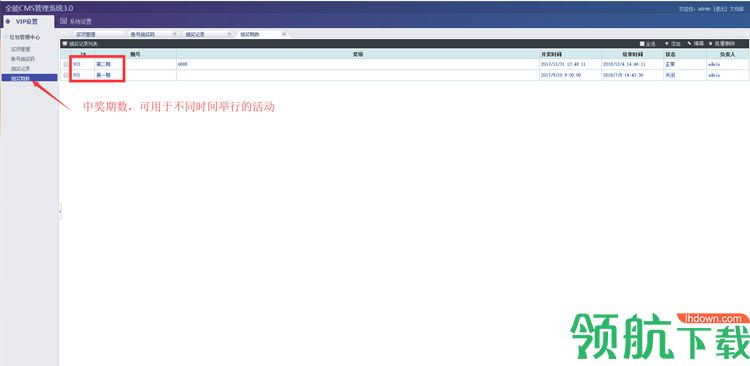This screenshot has width=750, height=366.
Task: Close the 账号抽奖码 page tab
Action: 174,34
